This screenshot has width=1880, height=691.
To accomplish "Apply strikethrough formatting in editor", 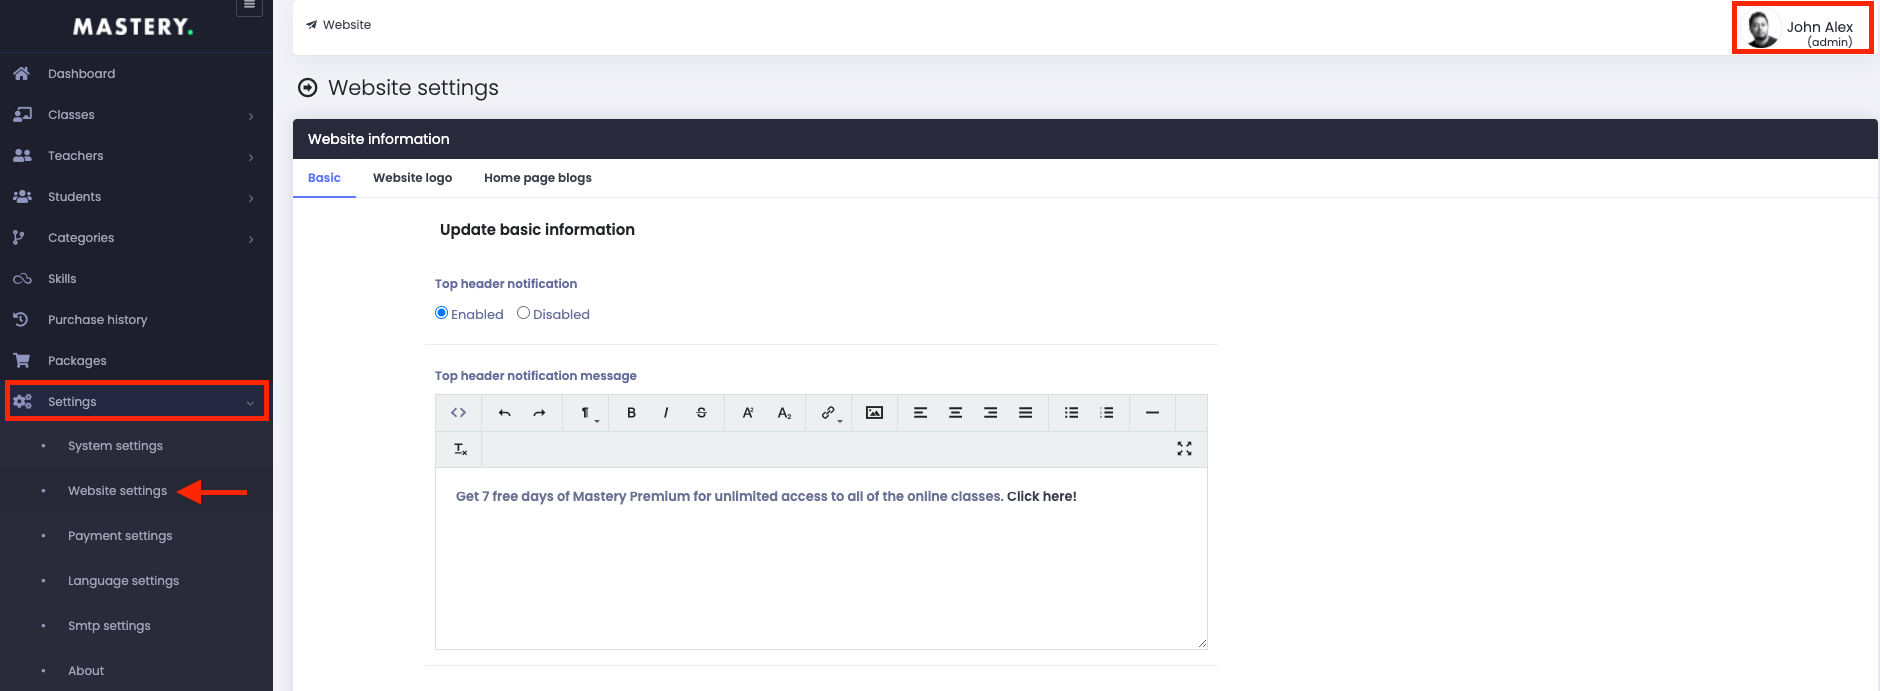I will pos(701,413).
